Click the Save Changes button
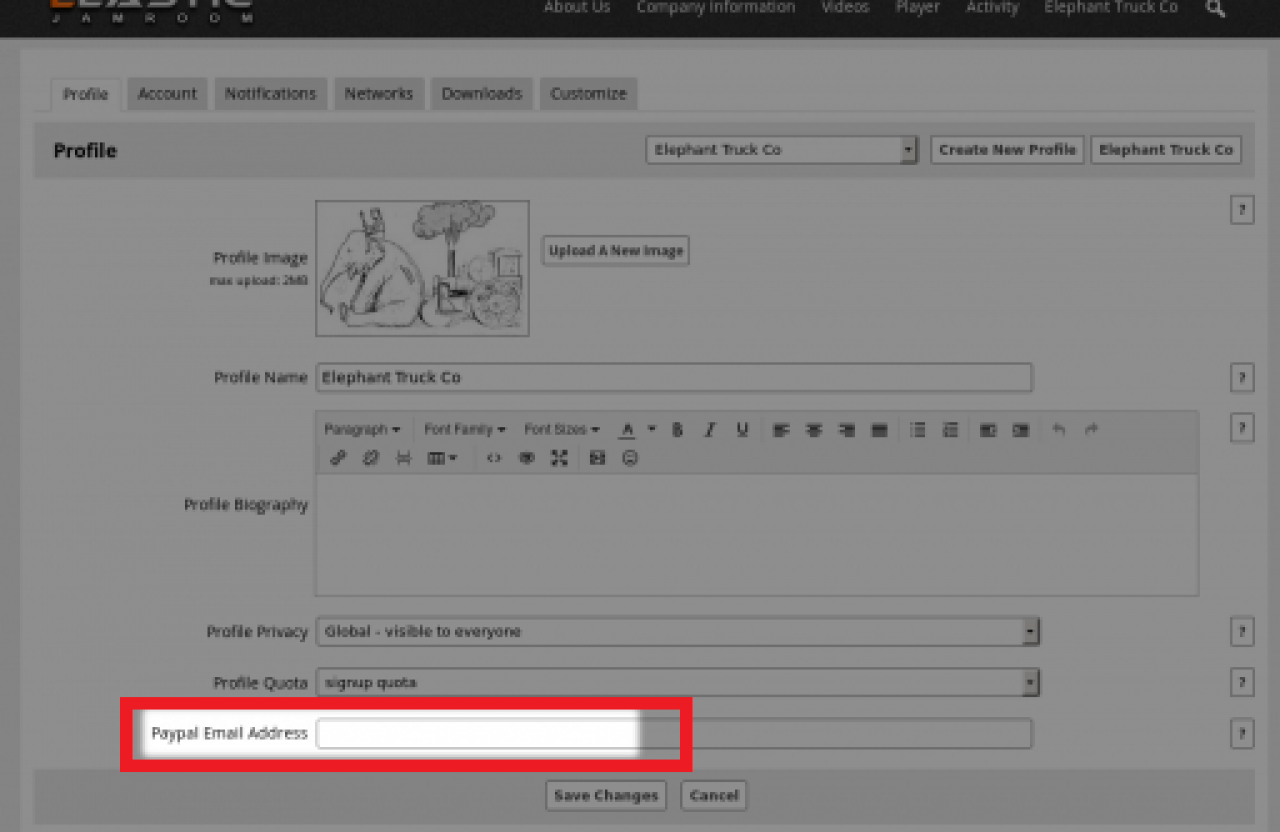1280x832 pixels. (606, 796)
